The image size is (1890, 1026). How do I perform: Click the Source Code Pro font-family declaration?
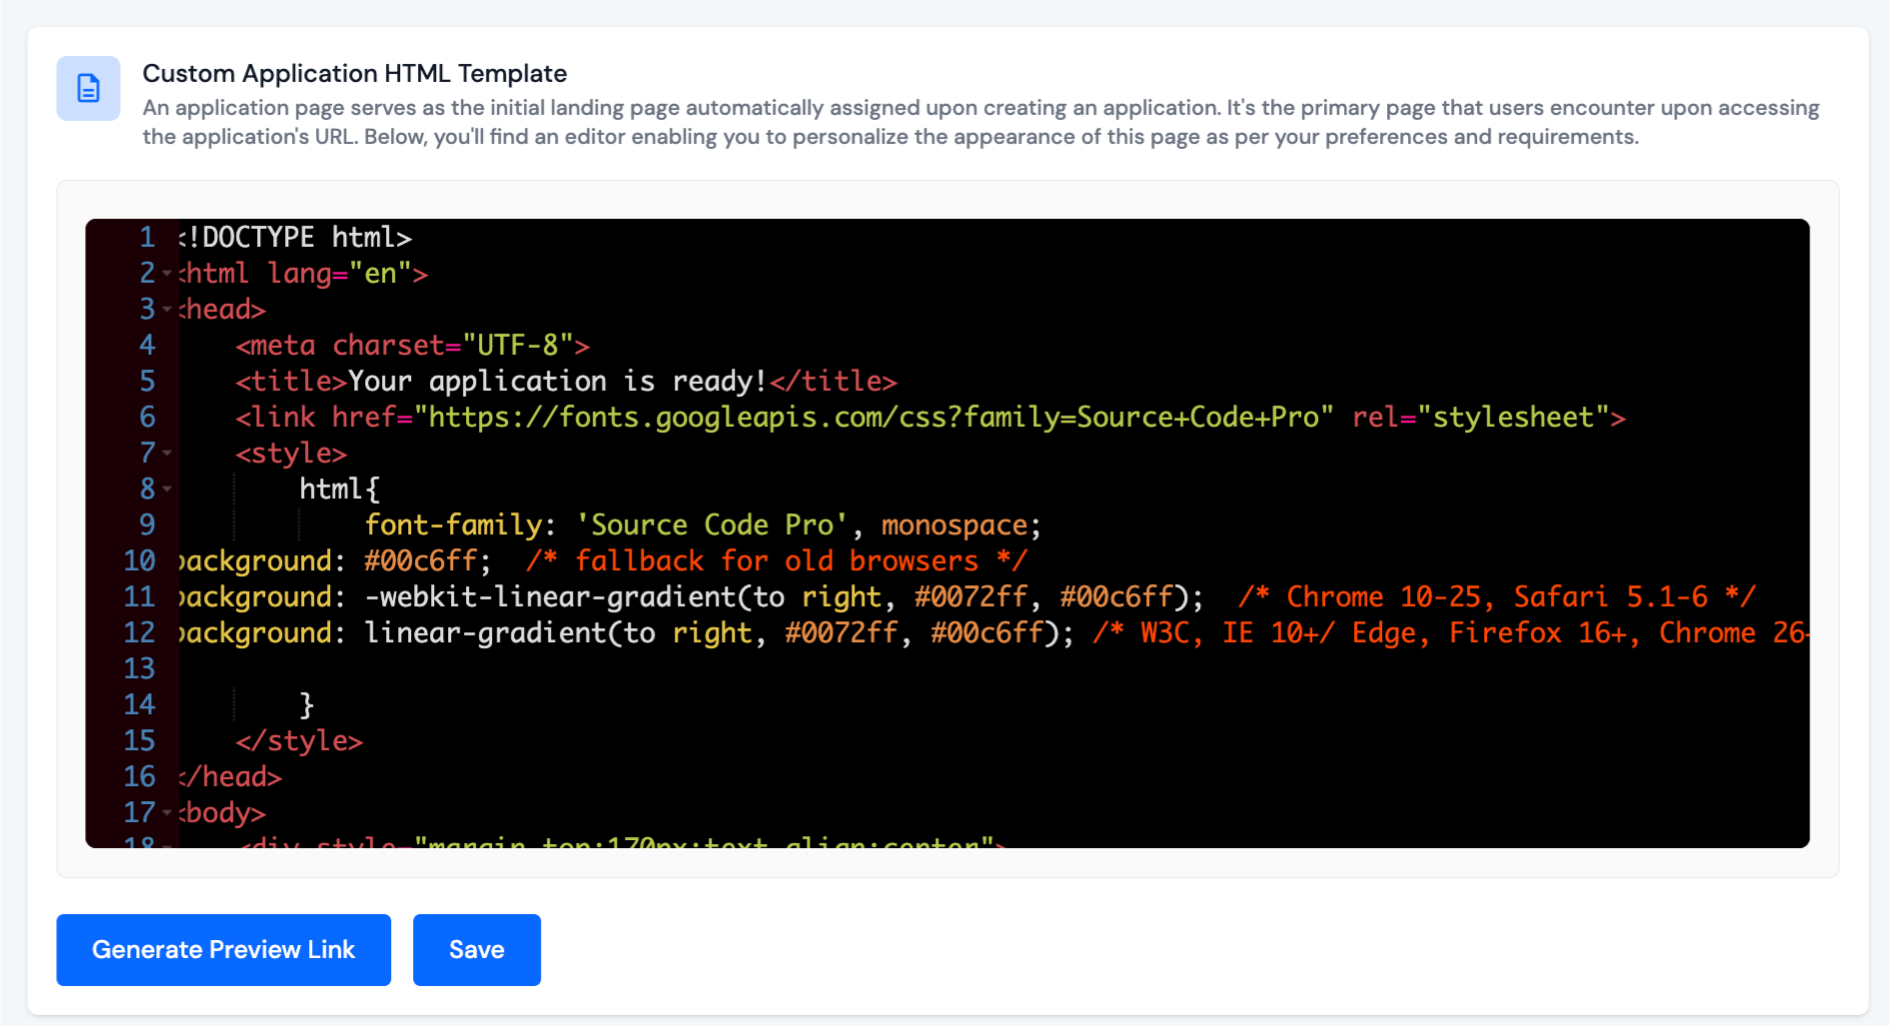pyautogui.click(x=700, y=524)
